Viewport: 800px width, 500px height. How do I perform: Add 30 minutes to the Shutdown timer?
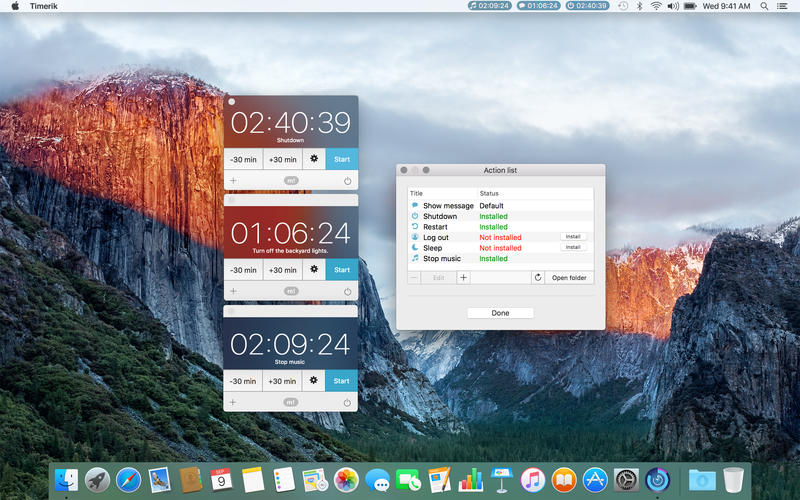(x=282, y=159)
